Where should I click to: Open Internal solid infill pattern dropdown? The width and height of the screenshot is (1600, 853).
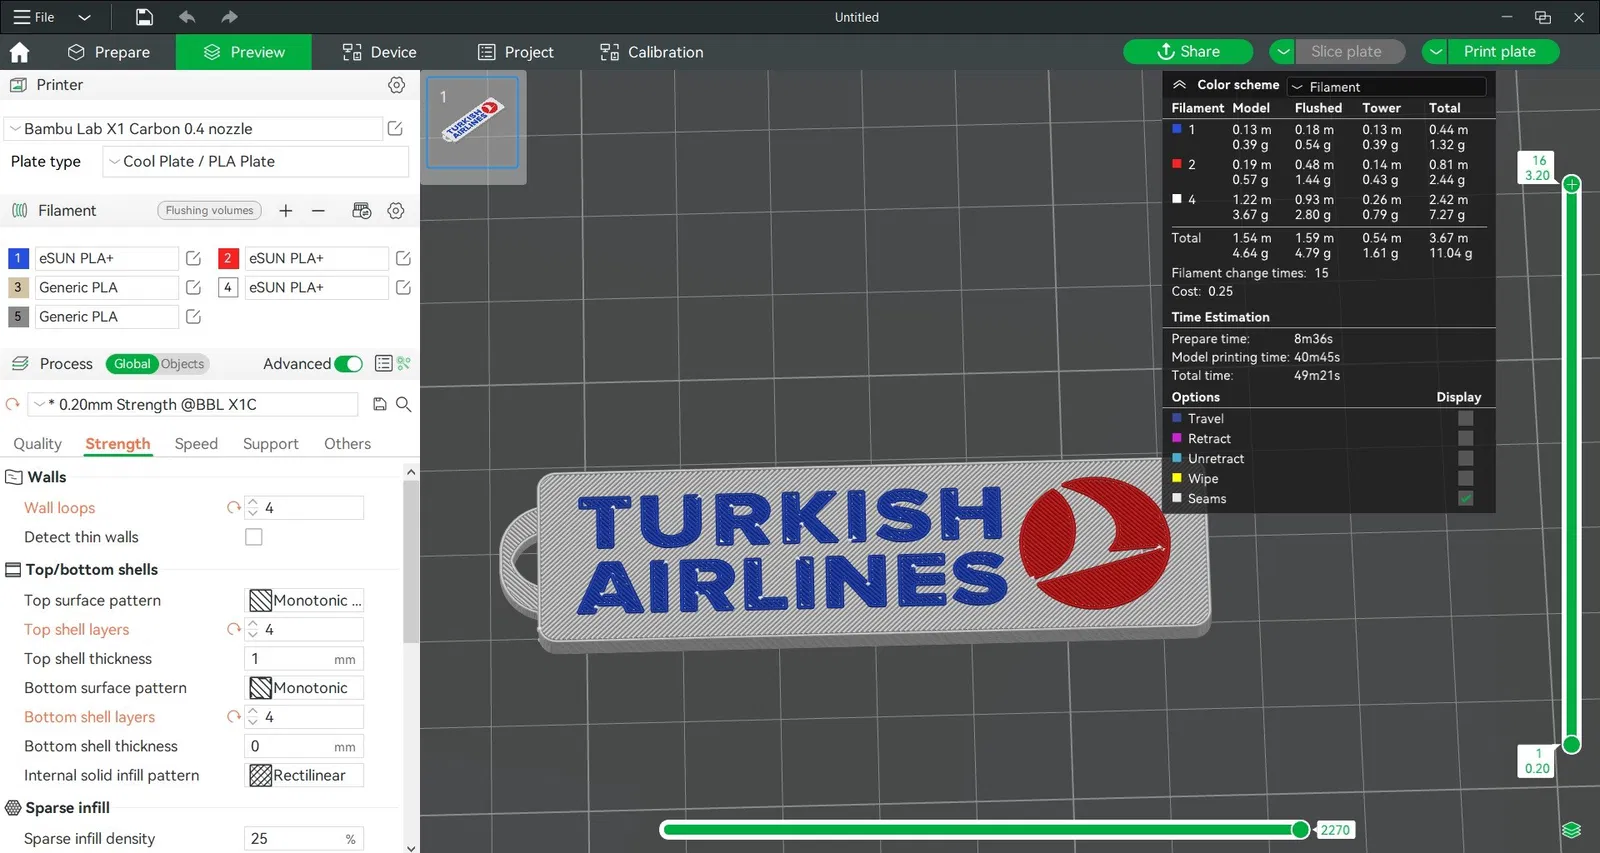pos(304,775)
